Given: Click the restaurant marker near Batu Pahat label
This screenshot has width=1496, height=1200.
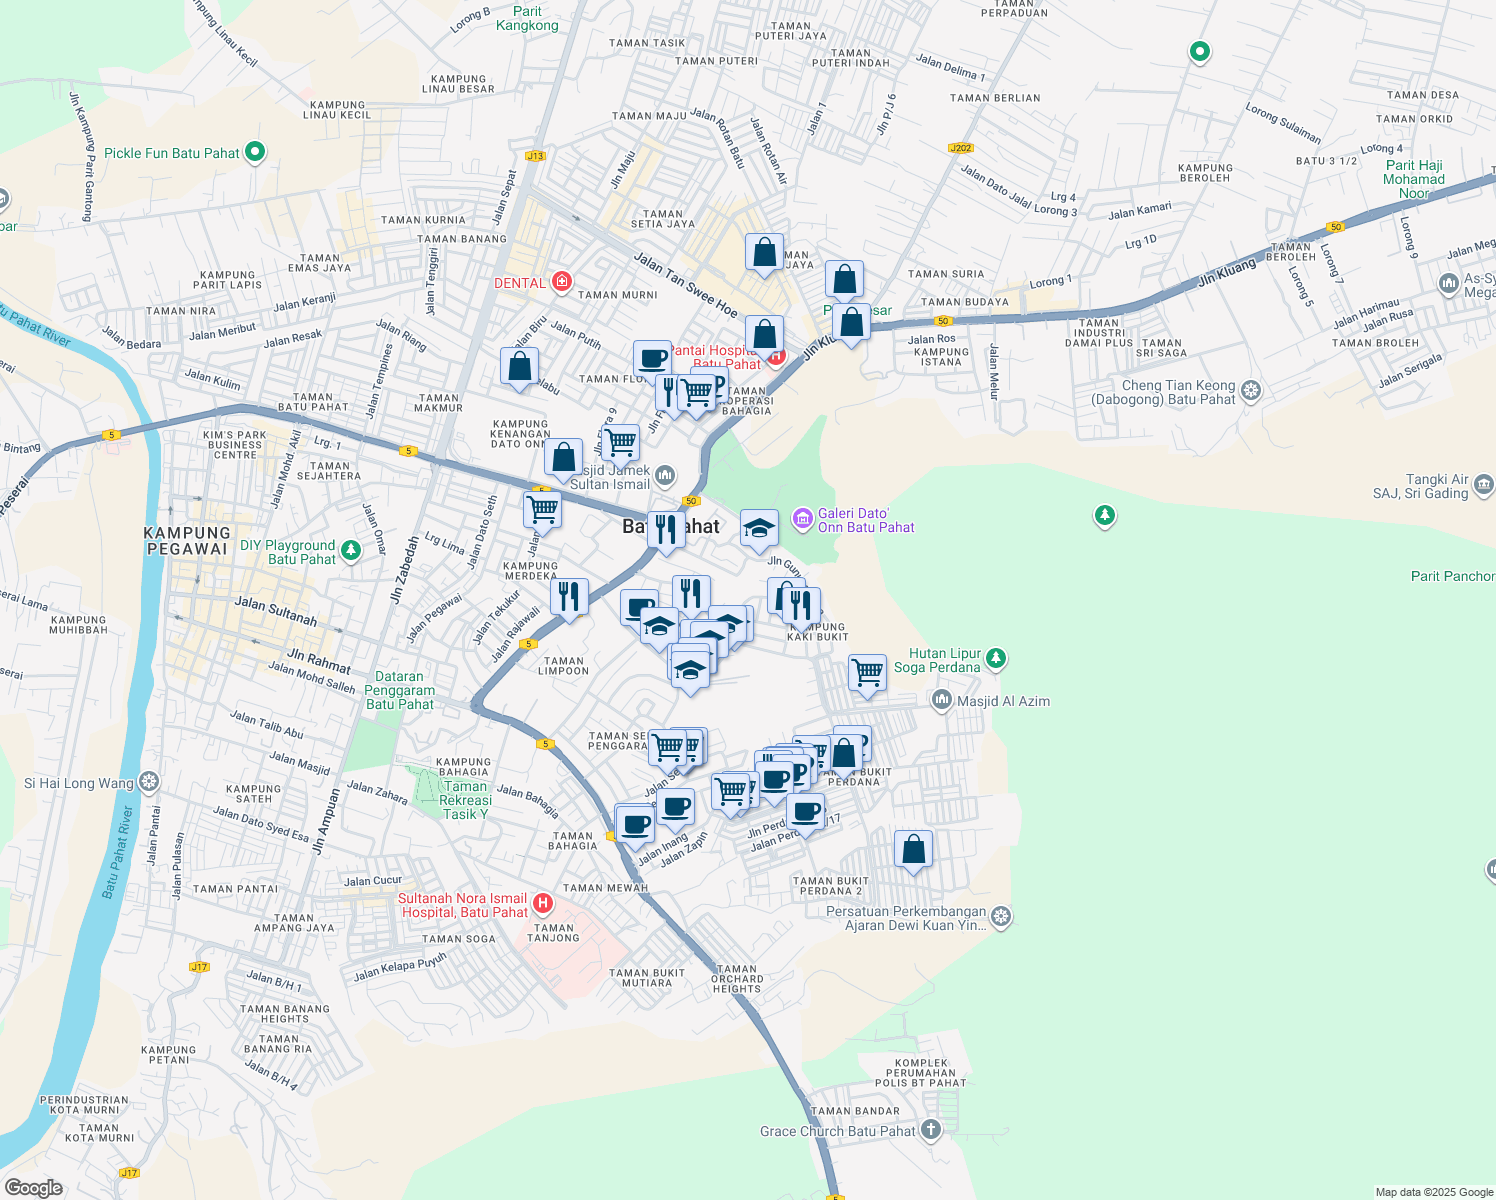Looking at the screenshot, I should click(x=665, y=527).
